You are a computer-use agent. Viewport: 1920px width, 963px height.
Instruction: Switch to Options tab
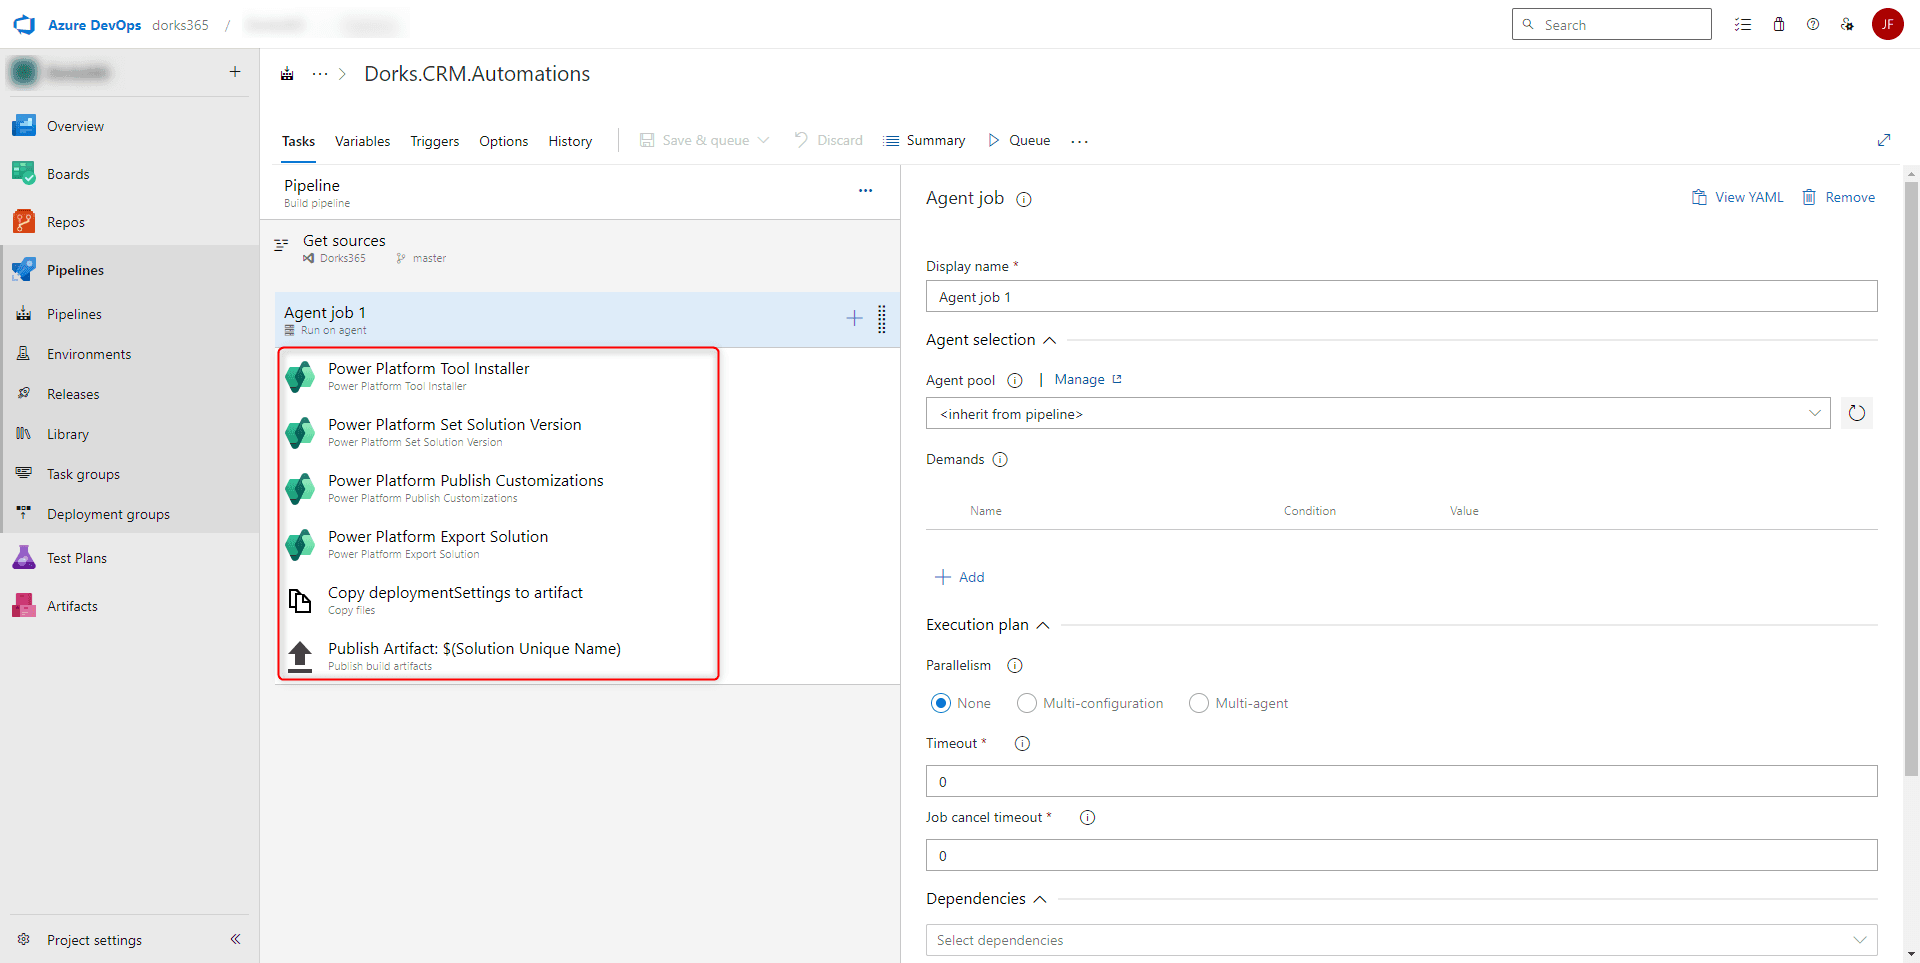[503, 141]
